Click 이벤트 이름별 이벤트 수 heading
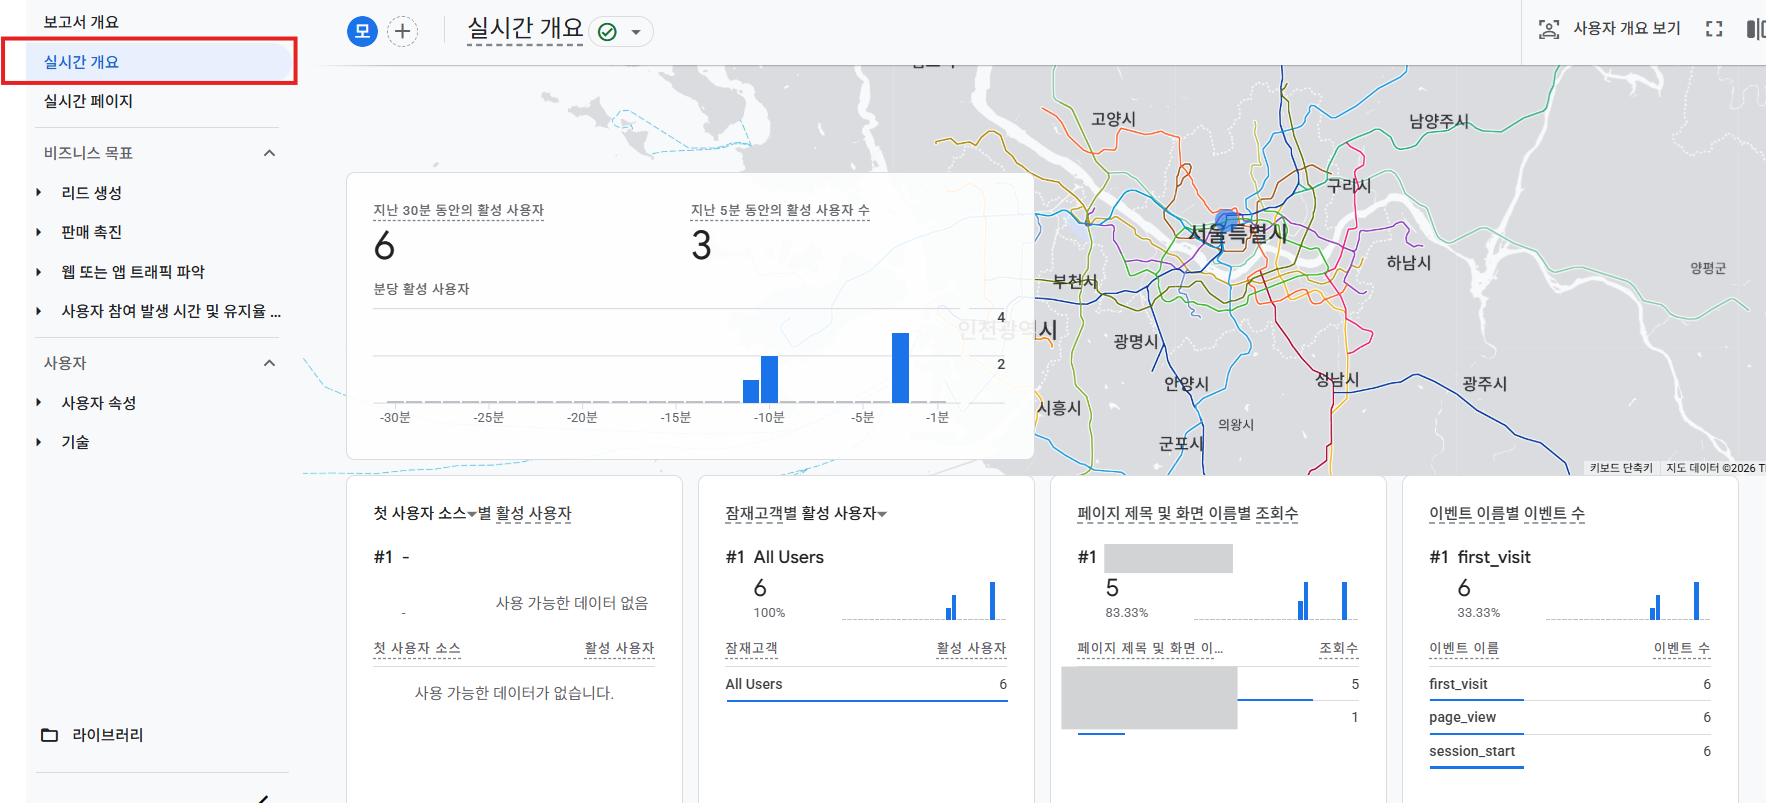 [x=1507, y=514]
